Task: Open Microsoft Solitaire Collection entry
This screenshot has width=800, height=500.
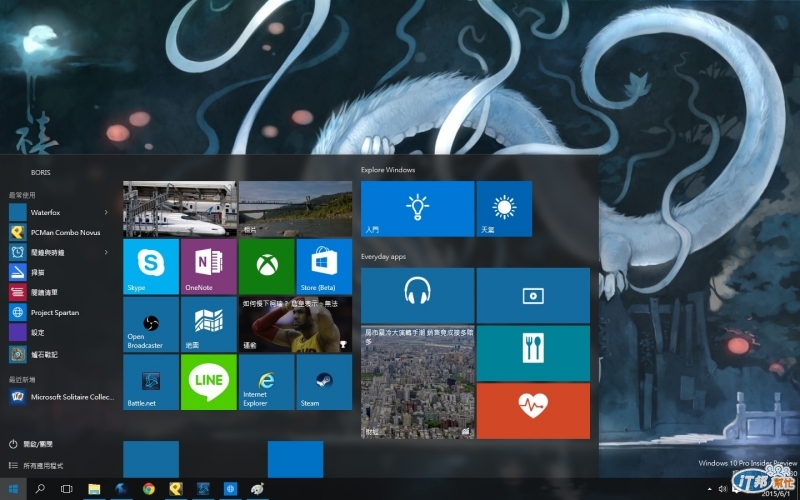Action: (61, 396)
